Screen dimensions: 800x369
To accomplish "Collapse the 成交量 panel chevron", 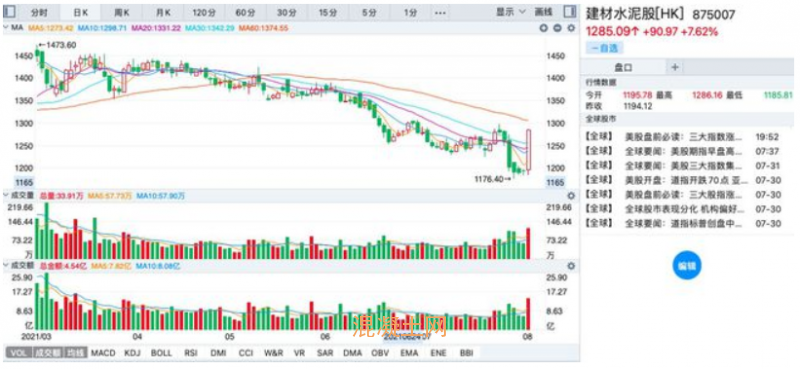I will [6, 194].
